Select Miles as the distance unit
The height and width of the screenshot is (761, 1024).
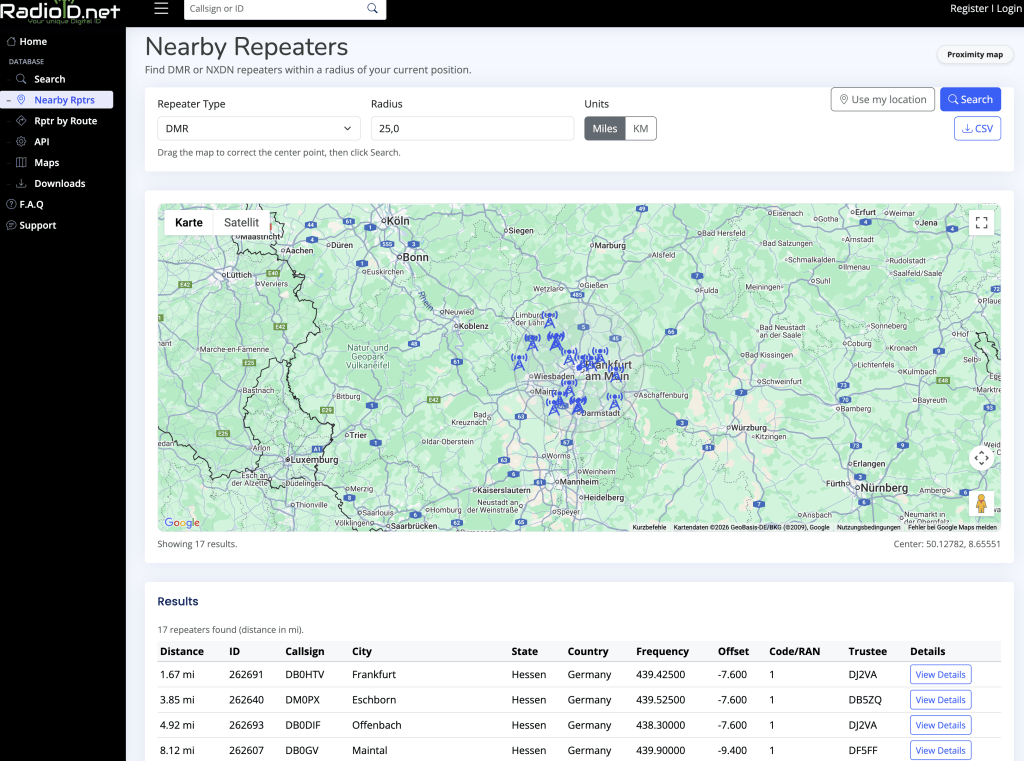click(x=605, y=129)
